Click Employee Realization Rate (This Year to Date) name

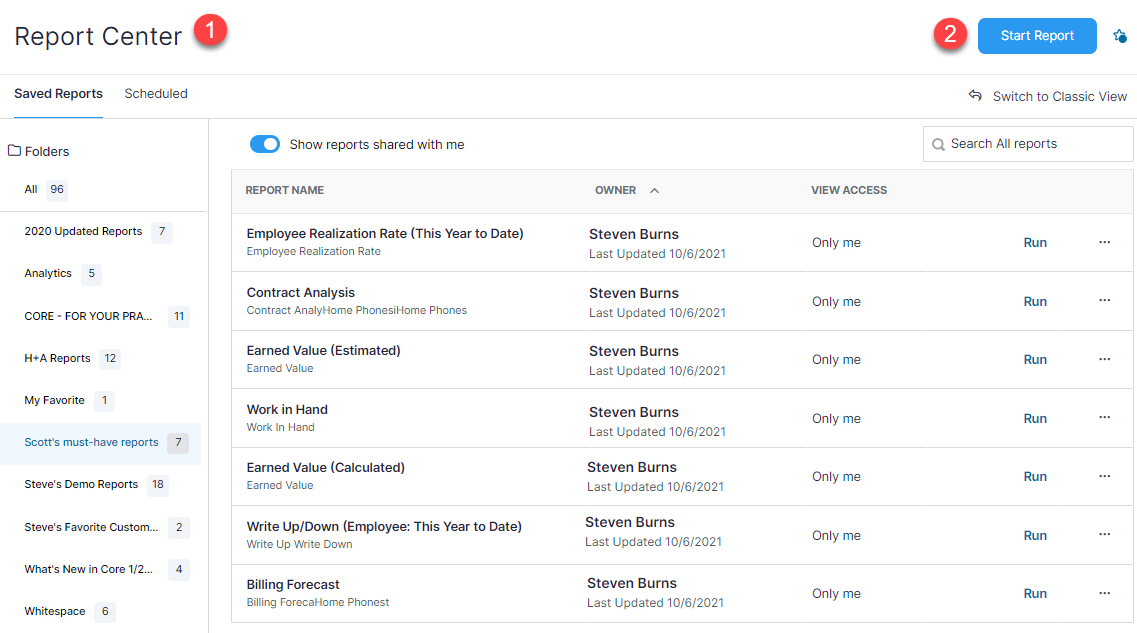point(385,233)
